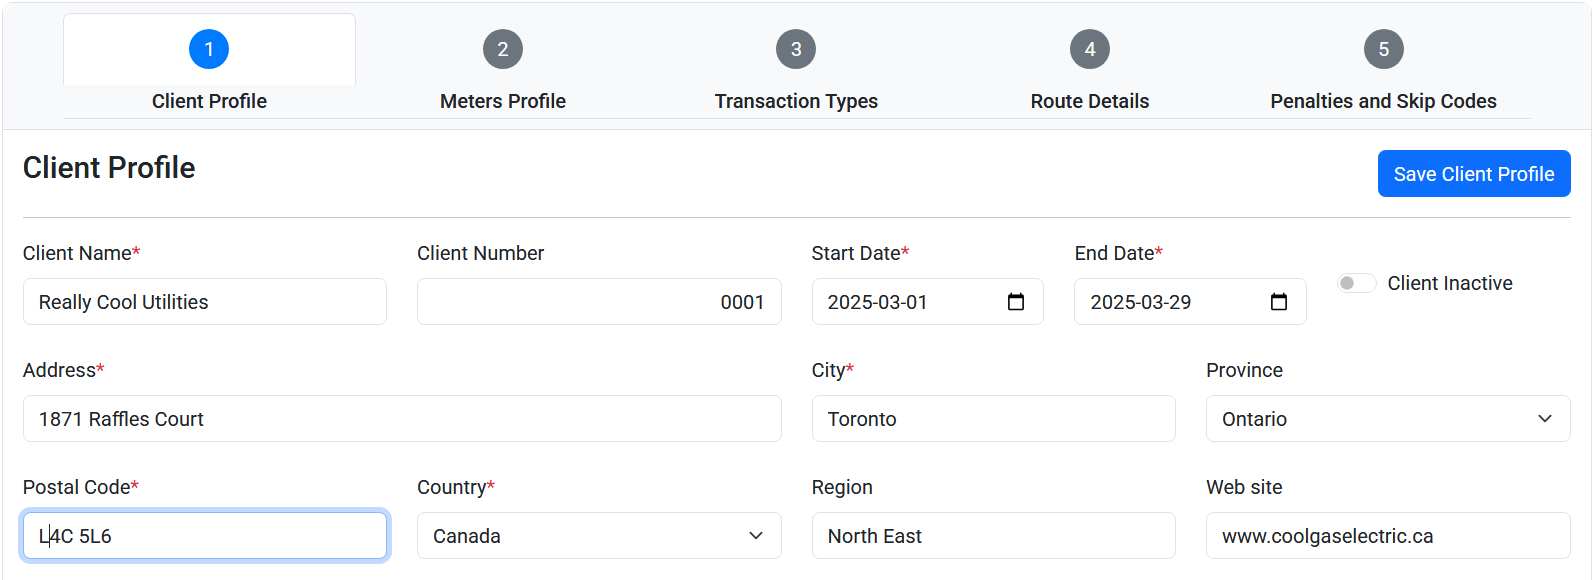Screen dimensions: 1596x580
Task: Open the Country dropdown showing Canada
Action: [599, 536]
